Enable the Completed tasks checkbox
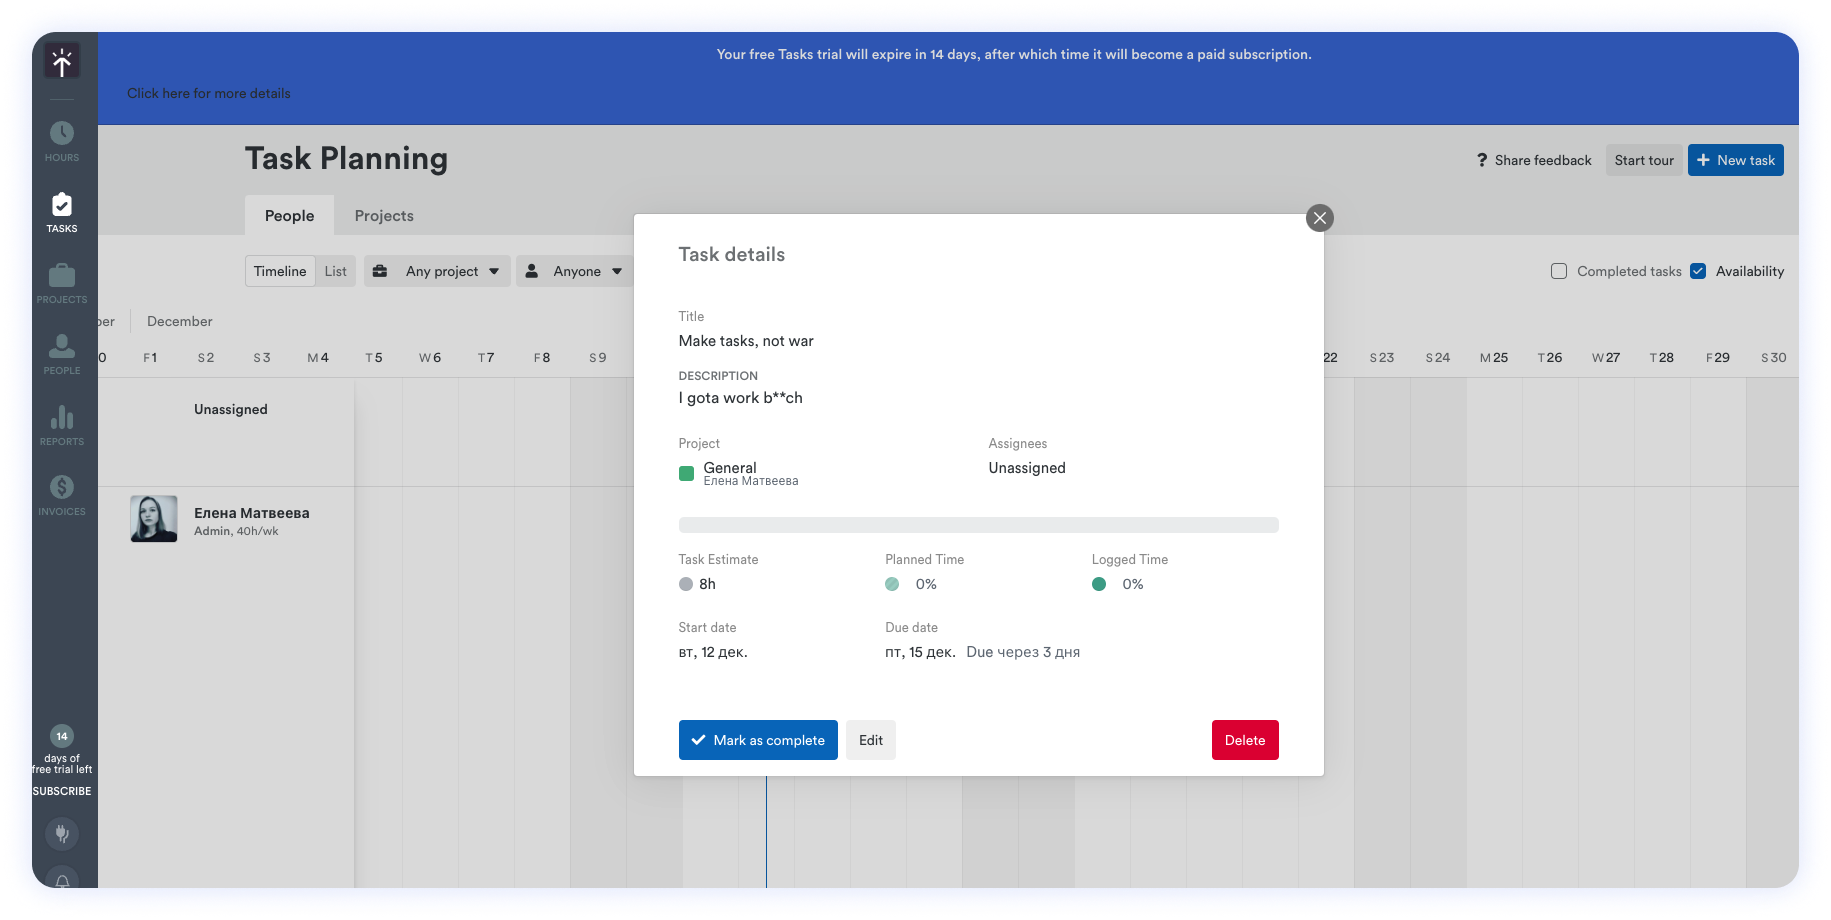The image size is (1831, 920). 1558,271
